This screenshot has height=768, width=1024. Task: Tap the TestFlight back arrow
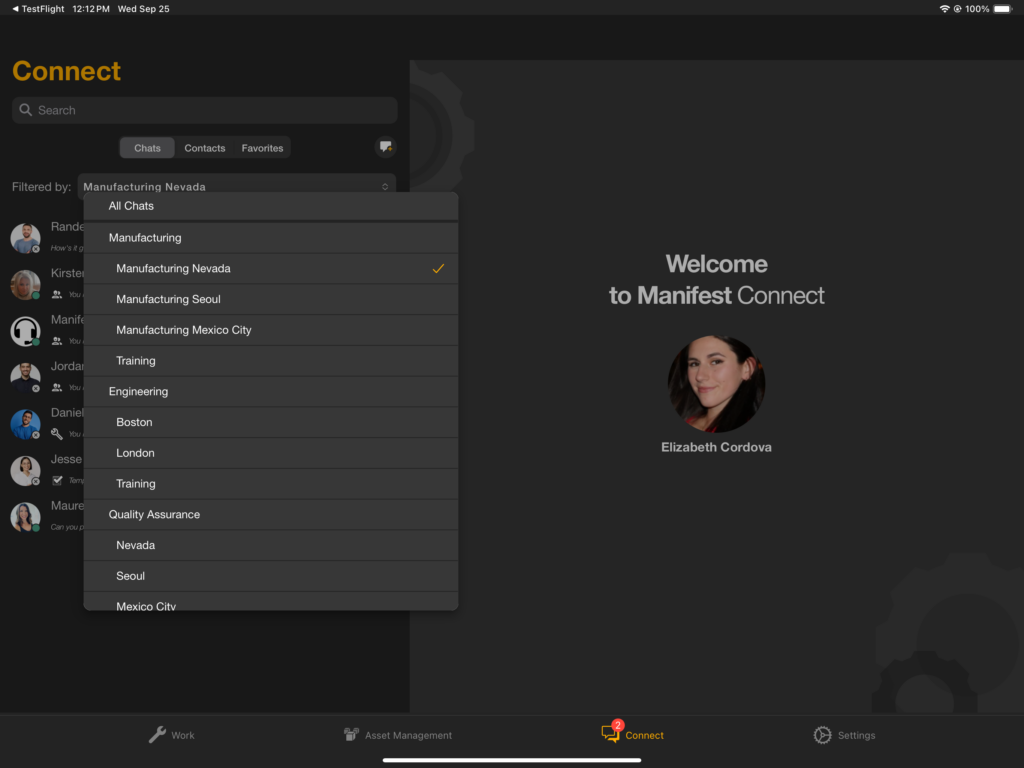coord(15,8)
